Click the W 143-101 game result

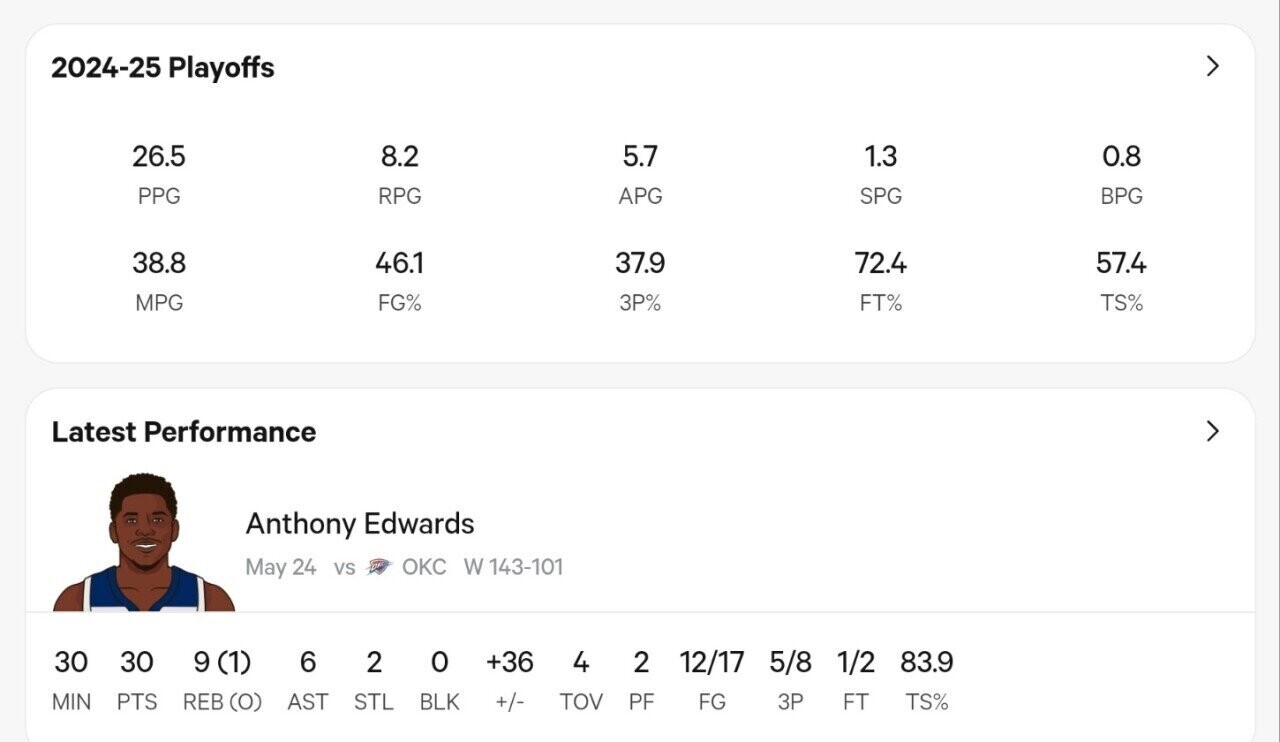pyautogui.click(x=513, y=567)
